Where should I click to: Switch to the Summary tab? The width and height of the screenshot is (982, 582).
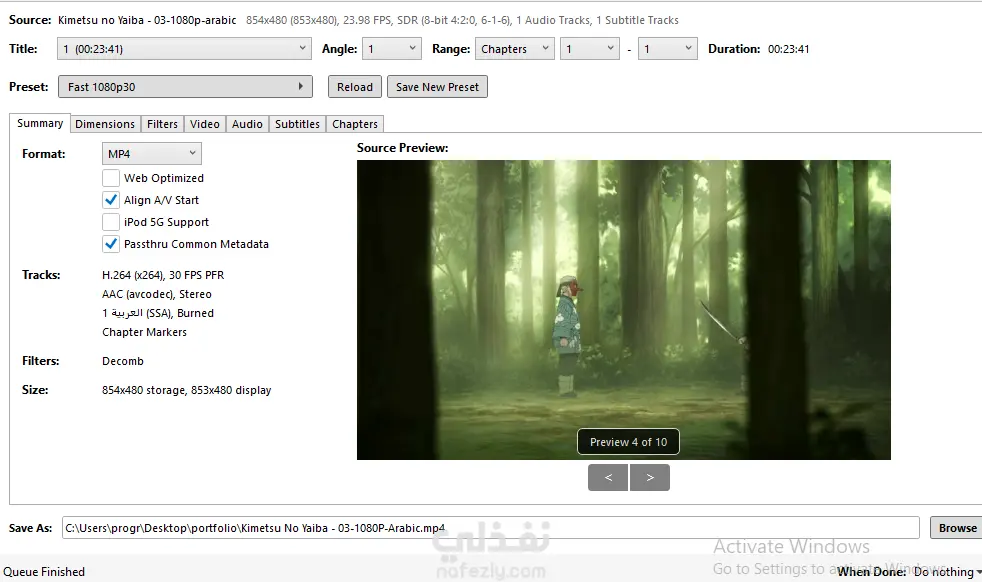pos(40,123)
